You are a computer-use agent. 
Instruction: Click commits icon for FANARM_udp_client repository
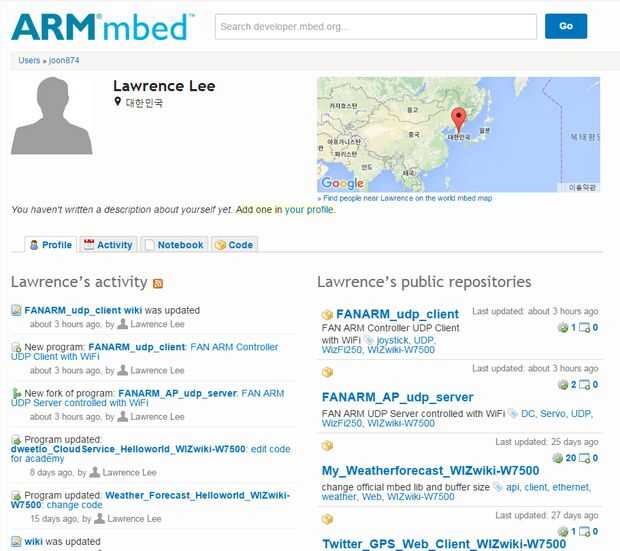tap(563, 328)
